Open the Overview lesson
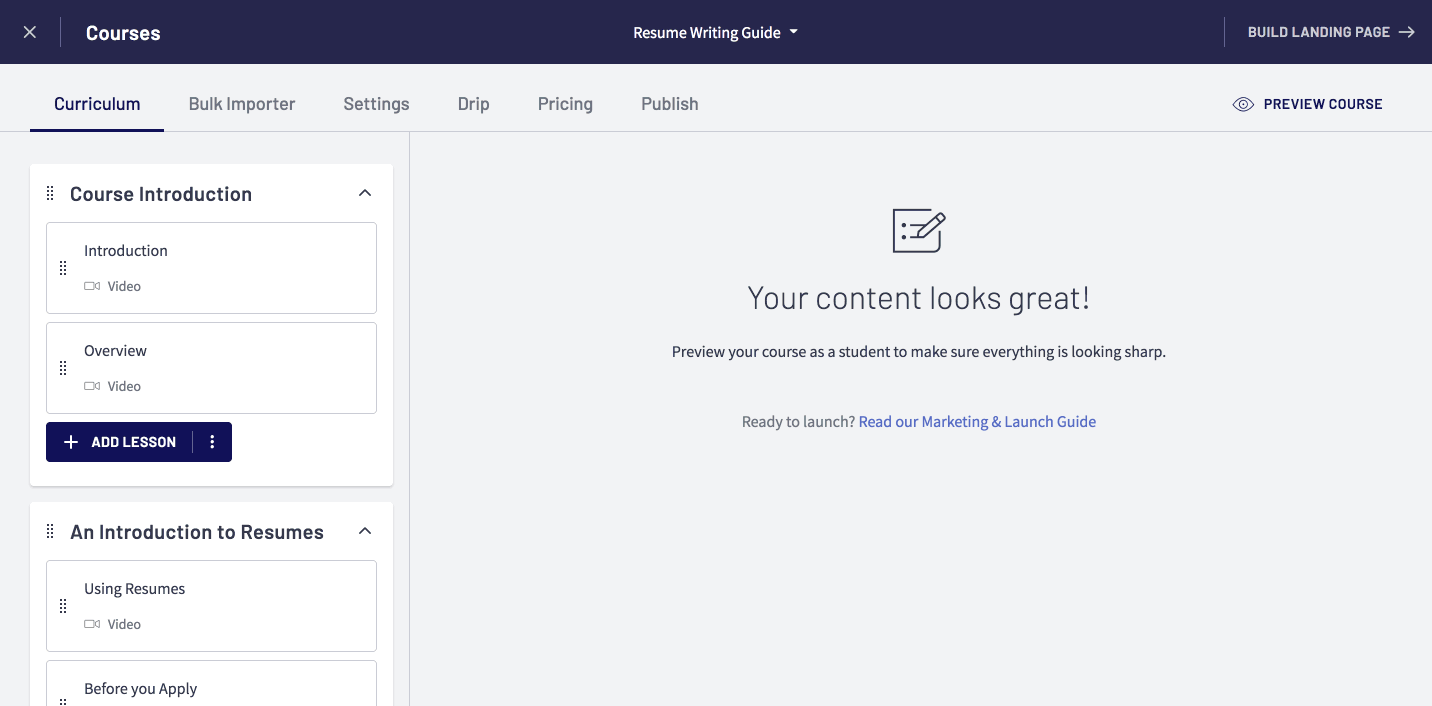The height and width of the screenshot is (706, 1432). click(212, 368)
